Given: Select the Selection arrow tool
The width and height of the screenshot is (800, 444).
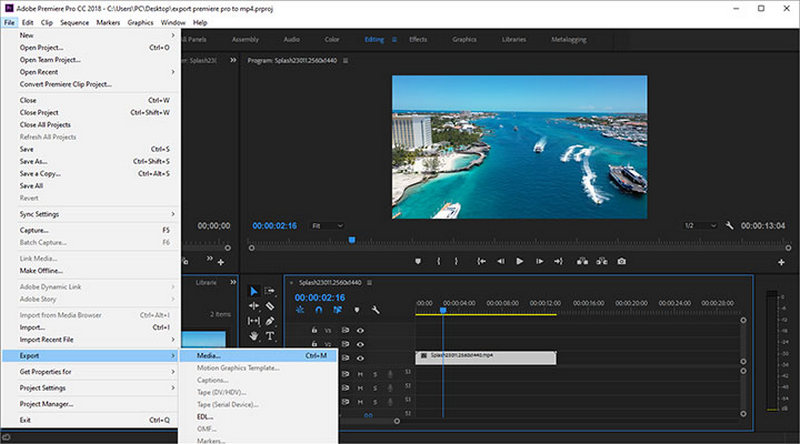Looking at the screenshot, I should pos(254,291).
